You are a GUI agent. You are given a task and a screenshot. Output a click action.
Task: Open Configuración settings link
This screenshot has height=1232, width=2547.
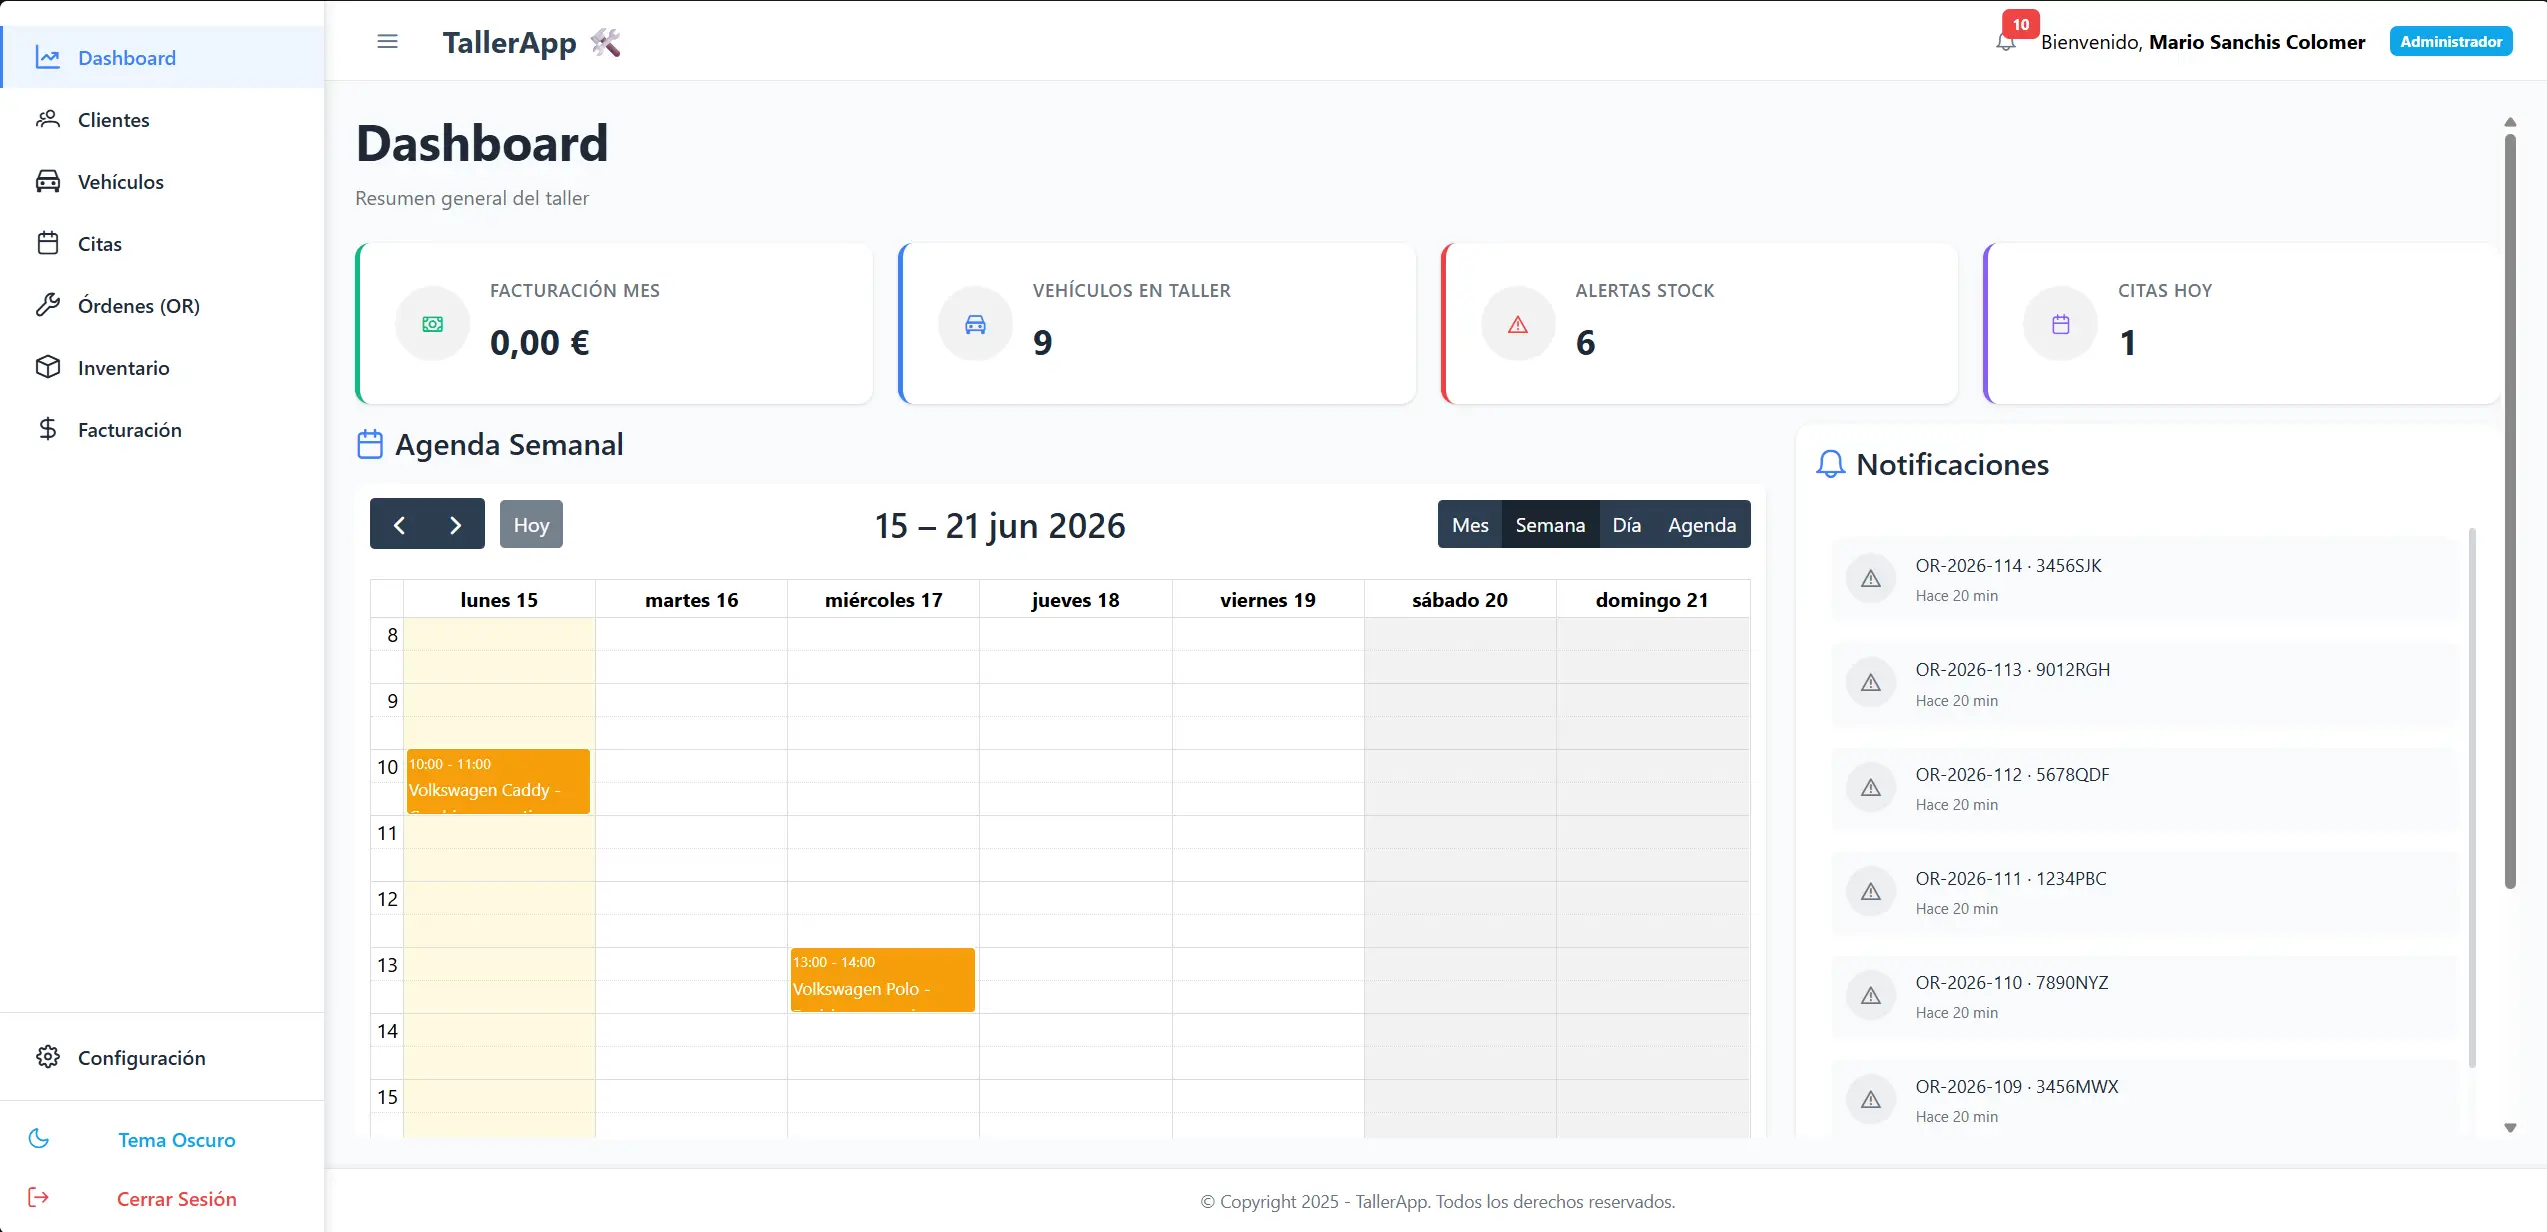point(162,1058)
